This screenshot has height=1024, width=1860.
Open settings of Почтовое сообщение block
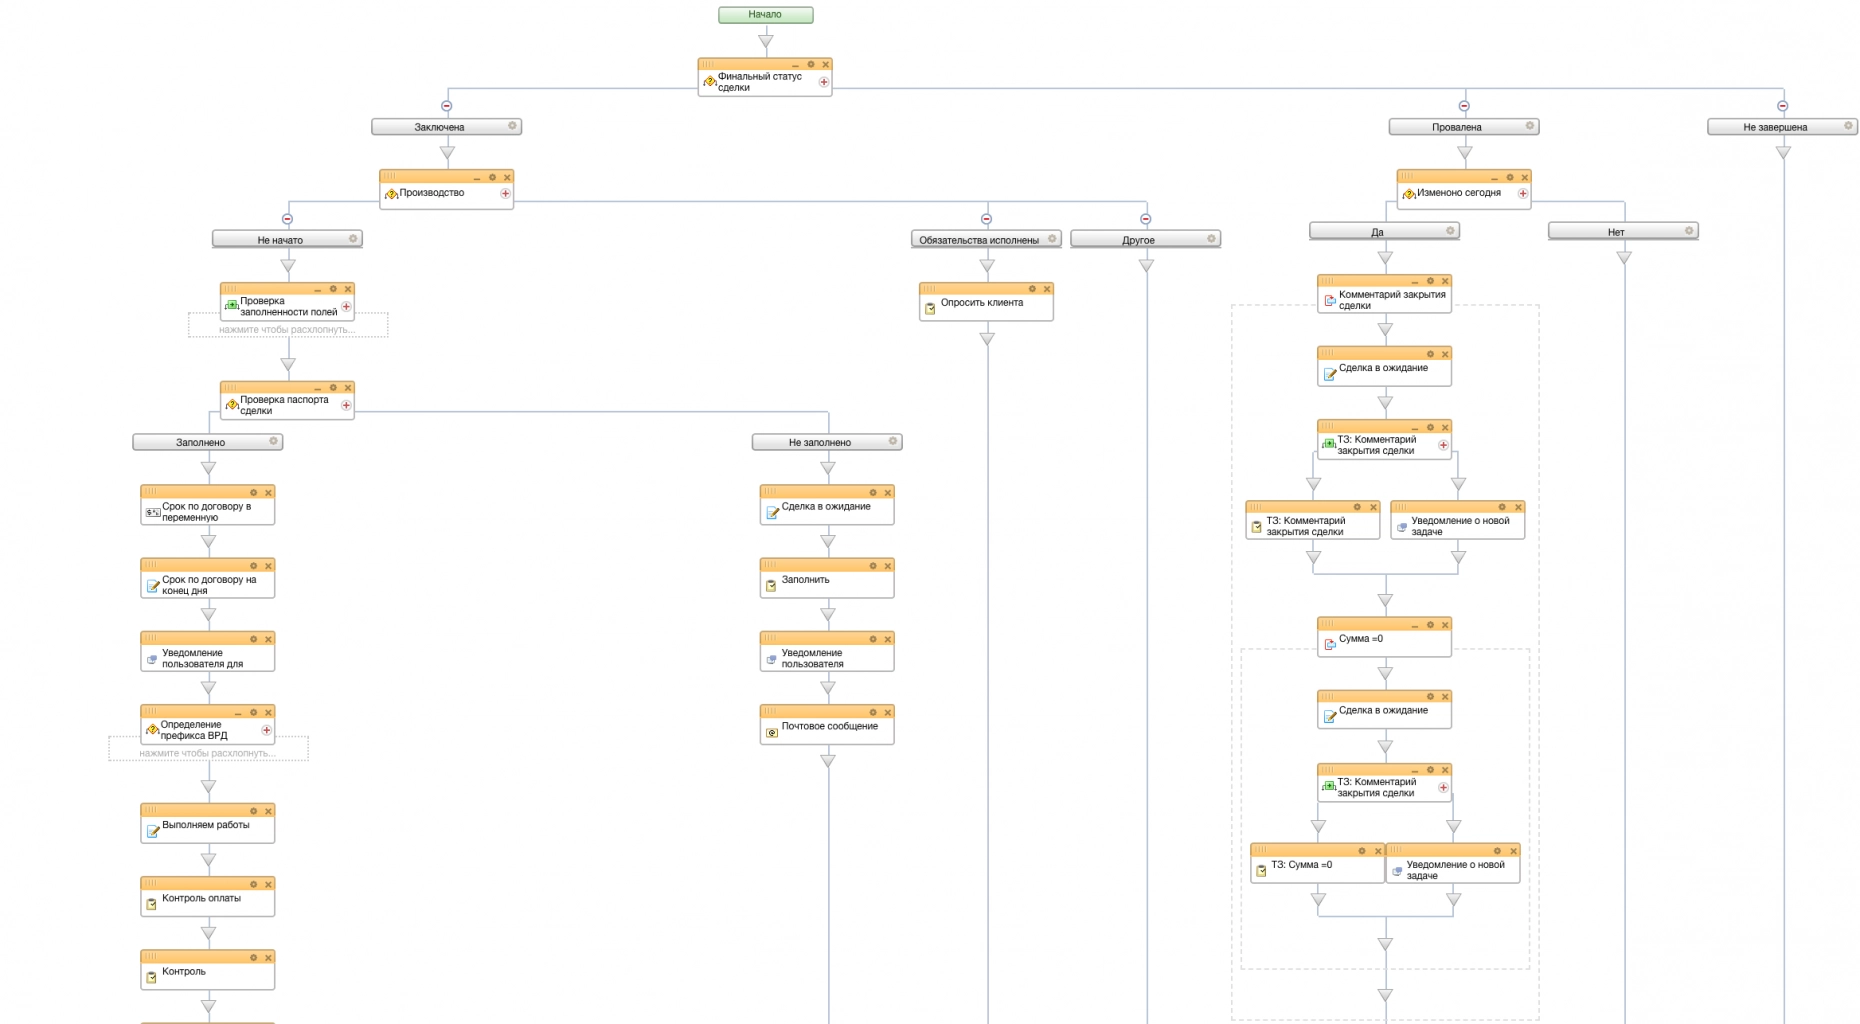point(873,712)
